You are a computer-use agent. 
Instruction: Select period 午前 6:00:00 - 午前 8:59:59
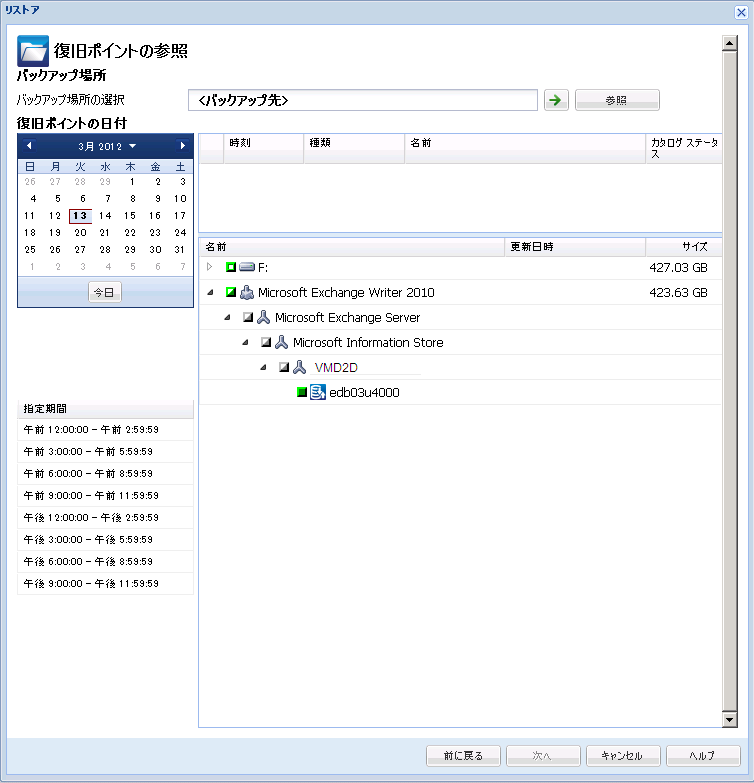(x=105, y=473)
